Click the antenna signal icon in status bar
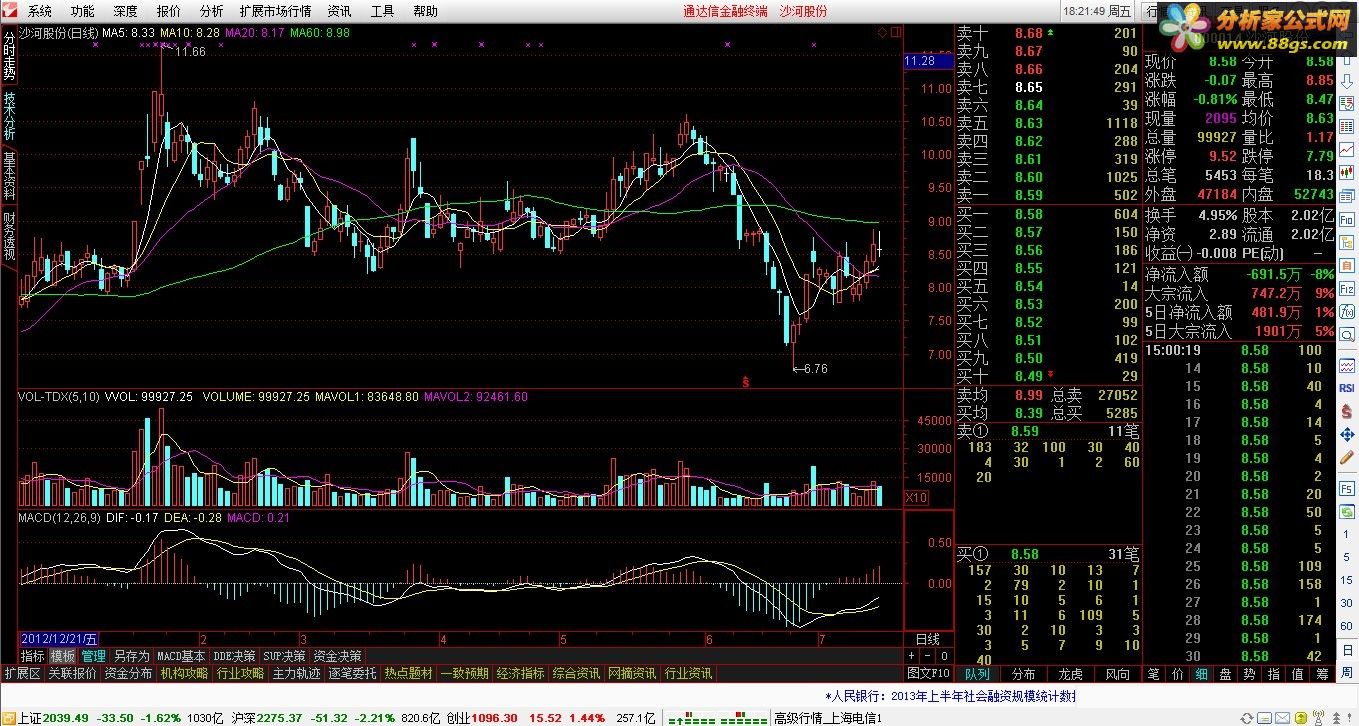Image resolution: width=1359 pixels, height=726 pixels. coord(1318,717)
